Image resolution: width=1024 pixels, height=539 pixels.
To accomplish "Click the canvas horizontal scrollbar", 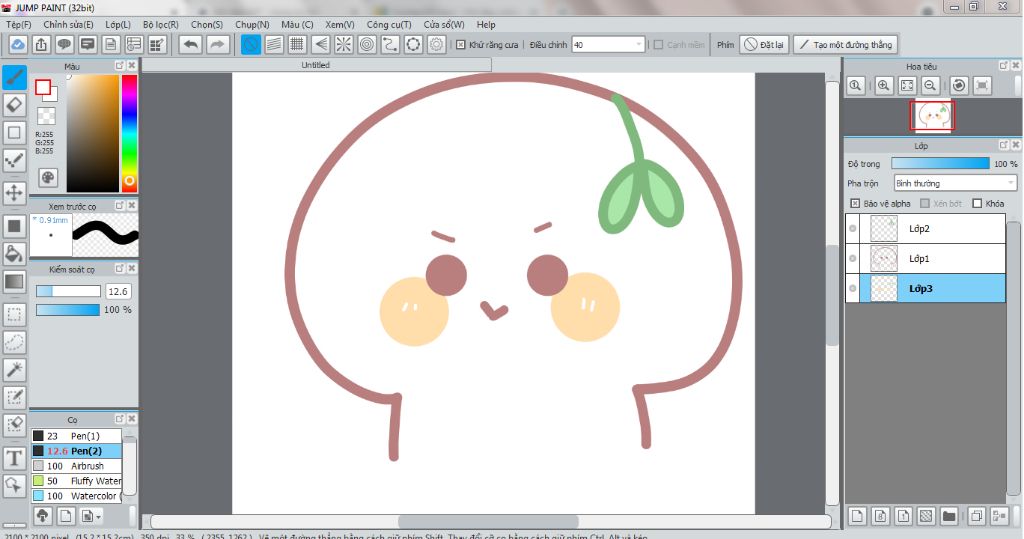I will [488, 521].
